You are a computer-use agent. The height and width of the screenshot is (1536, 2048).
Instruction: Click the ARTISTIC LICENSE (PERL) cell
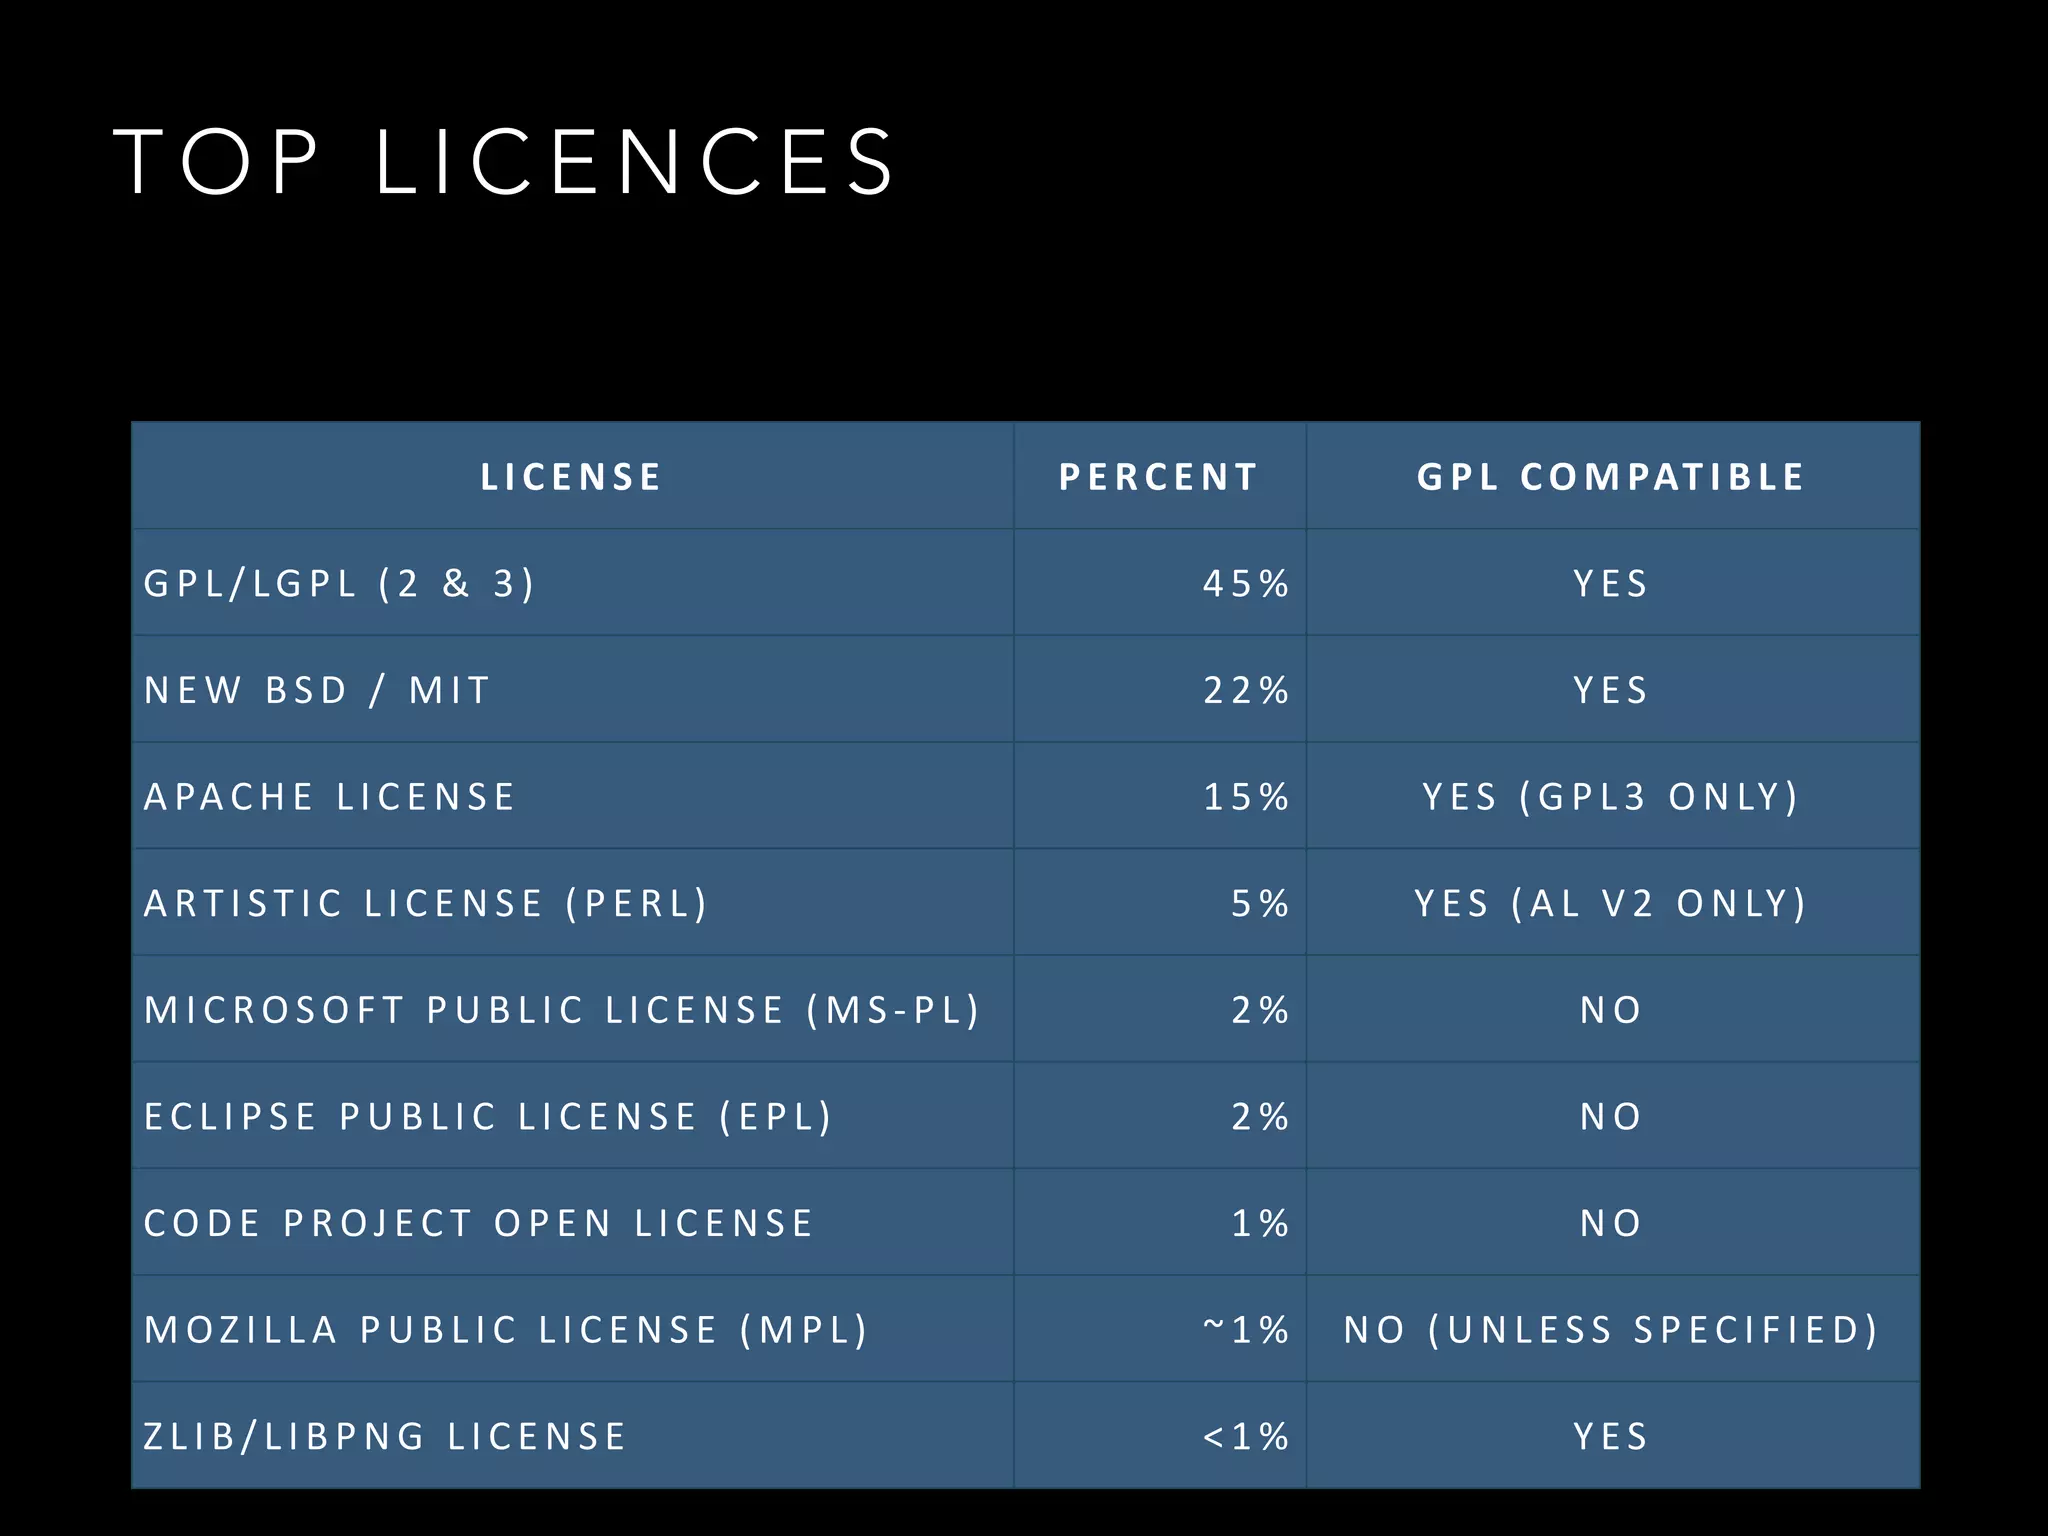pyautogui.click(x=427, y=904)
